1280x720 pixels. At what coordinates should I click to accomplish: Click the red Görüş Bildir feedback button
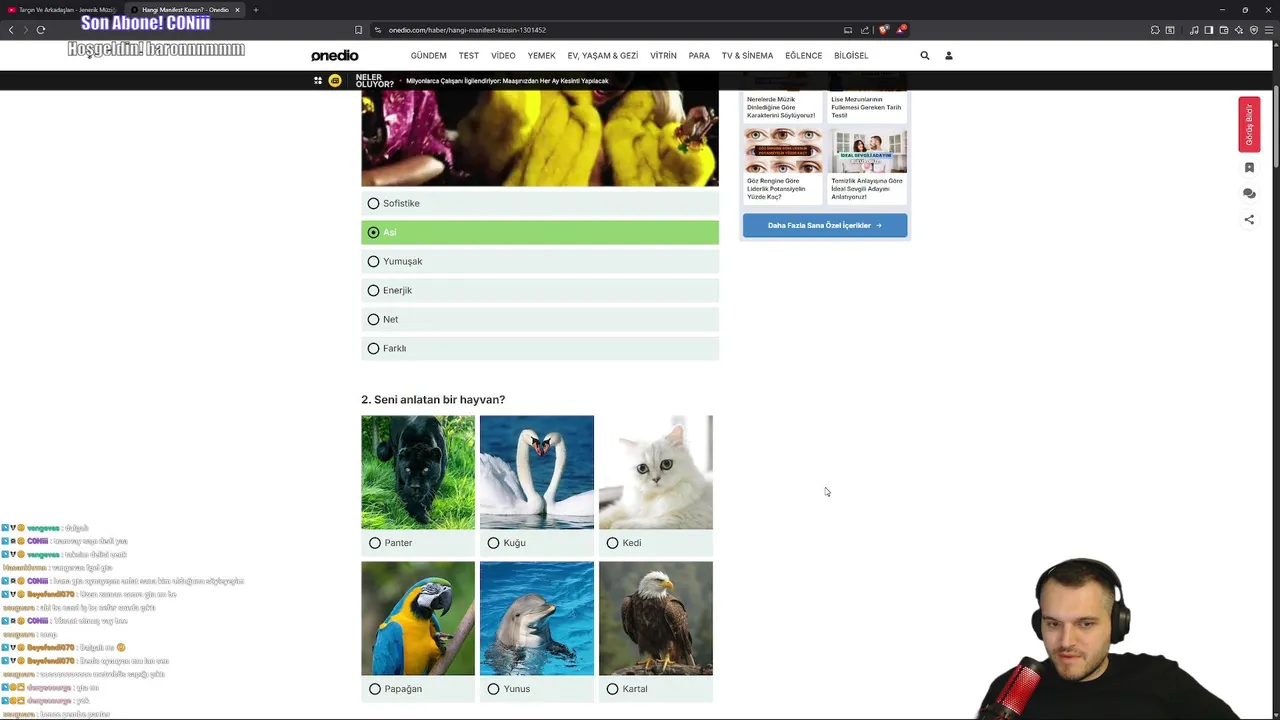click(1249, 125)
